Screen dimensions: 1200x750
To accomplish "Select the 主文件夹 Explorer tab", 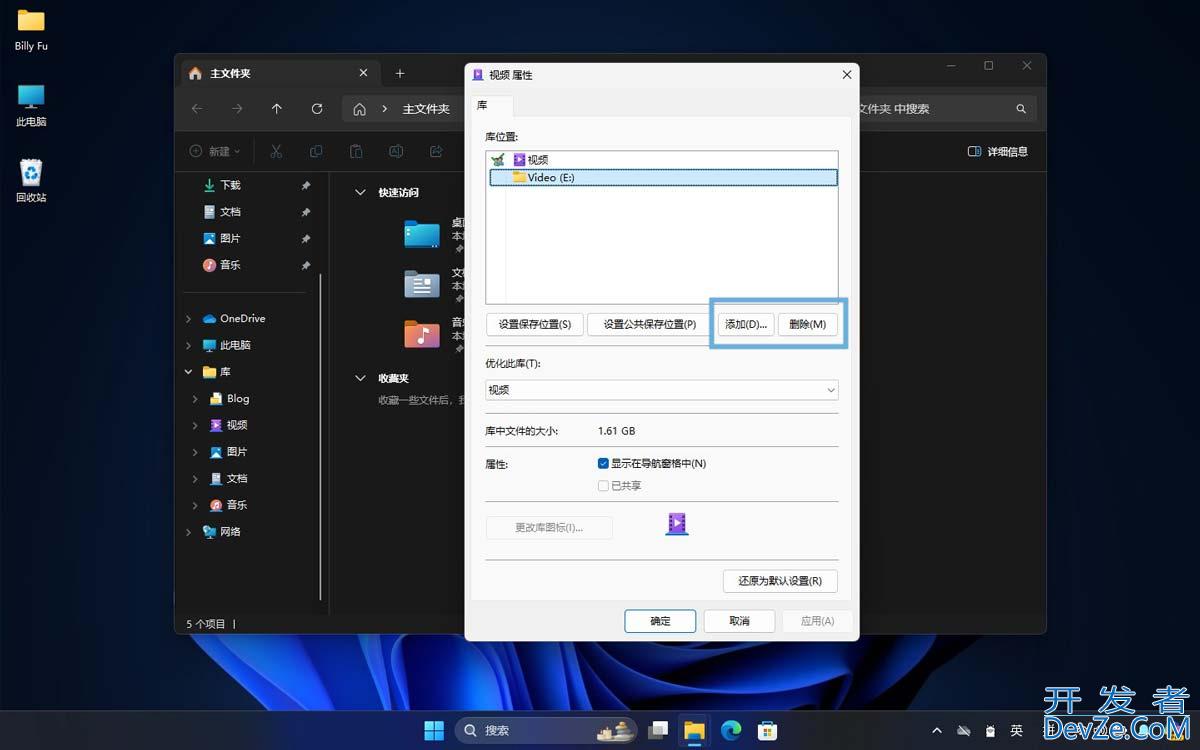I will pyautogui.click(x=278, y=74).
